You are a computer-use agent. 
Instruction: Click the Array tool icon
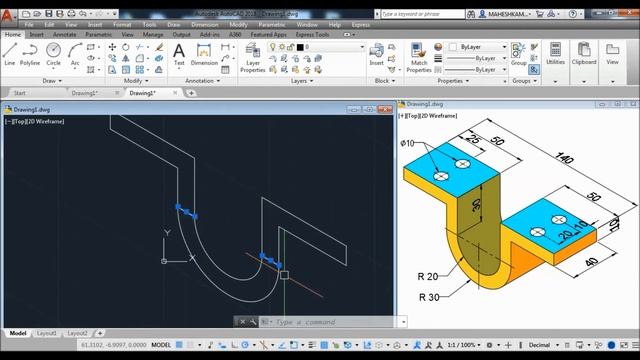(x=140, y=70)
